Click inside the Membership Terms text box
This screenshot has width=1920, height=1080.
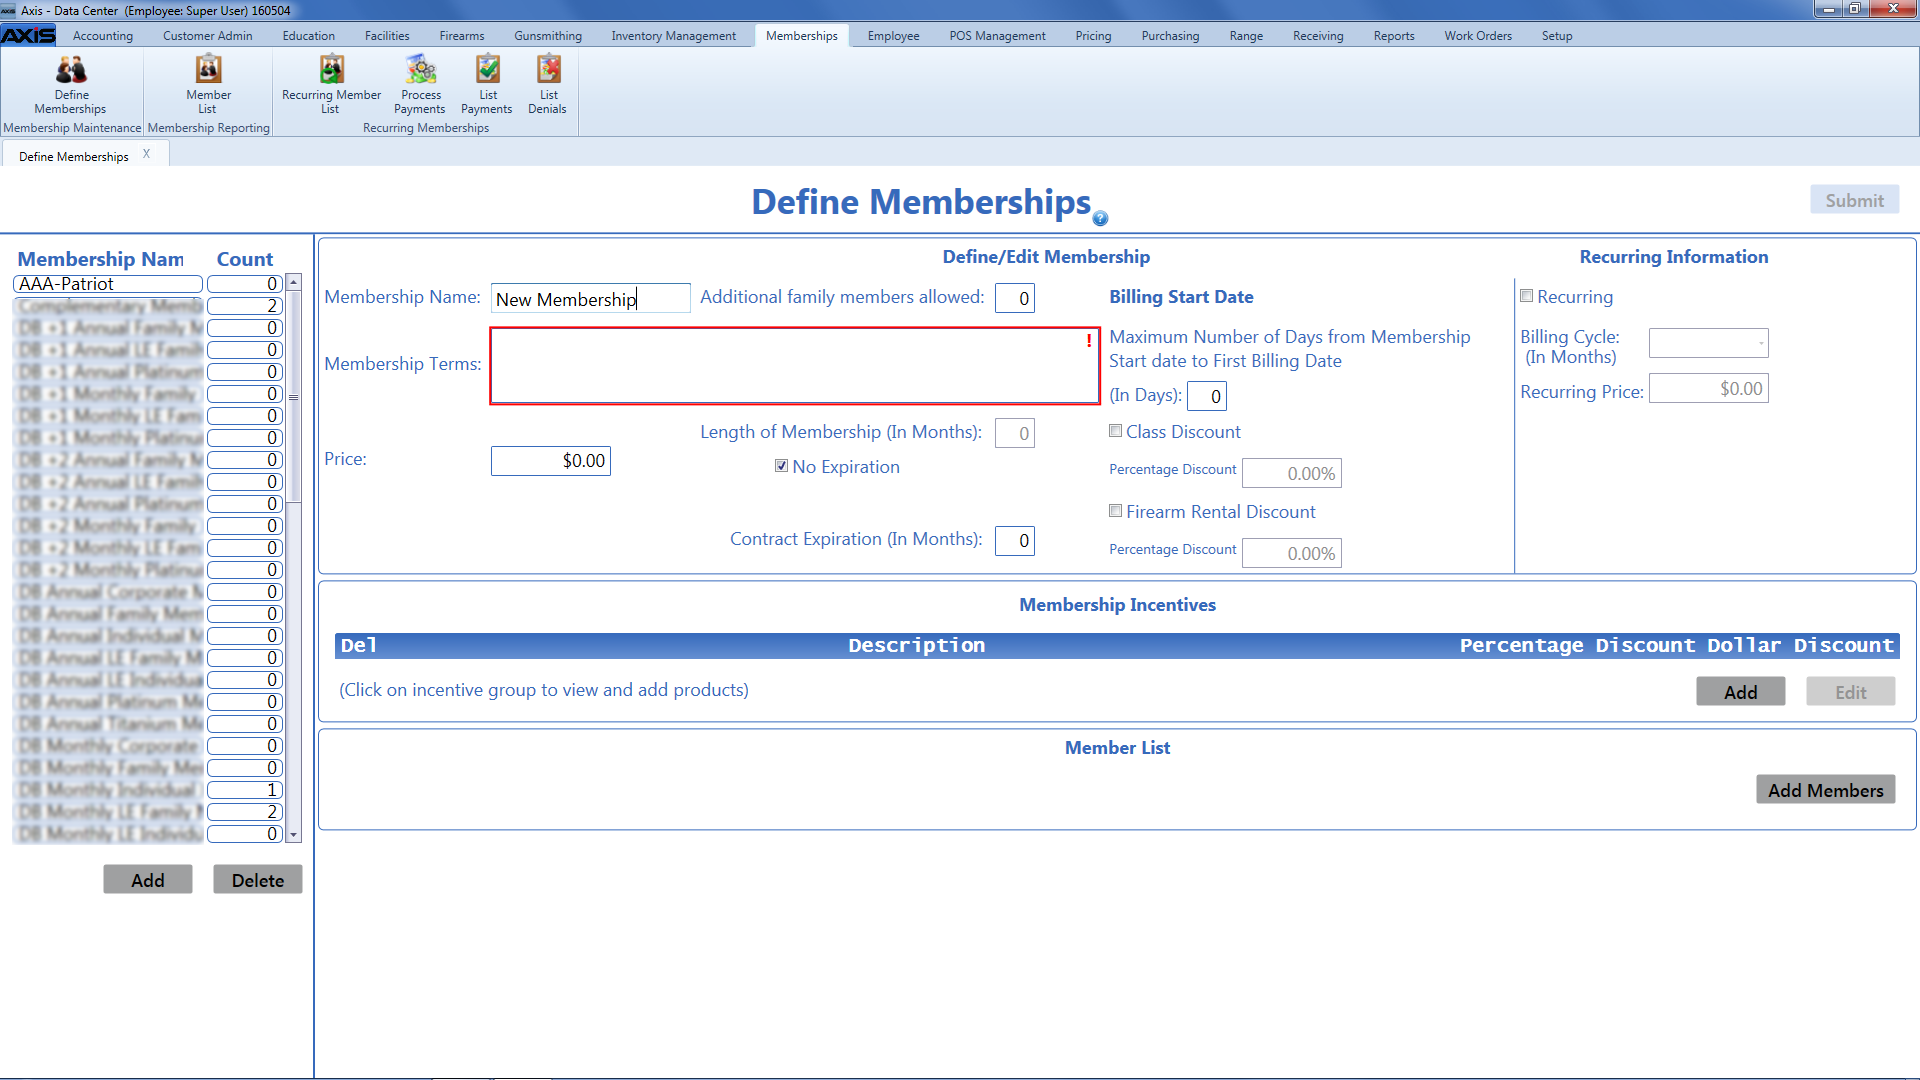(795, 366)
